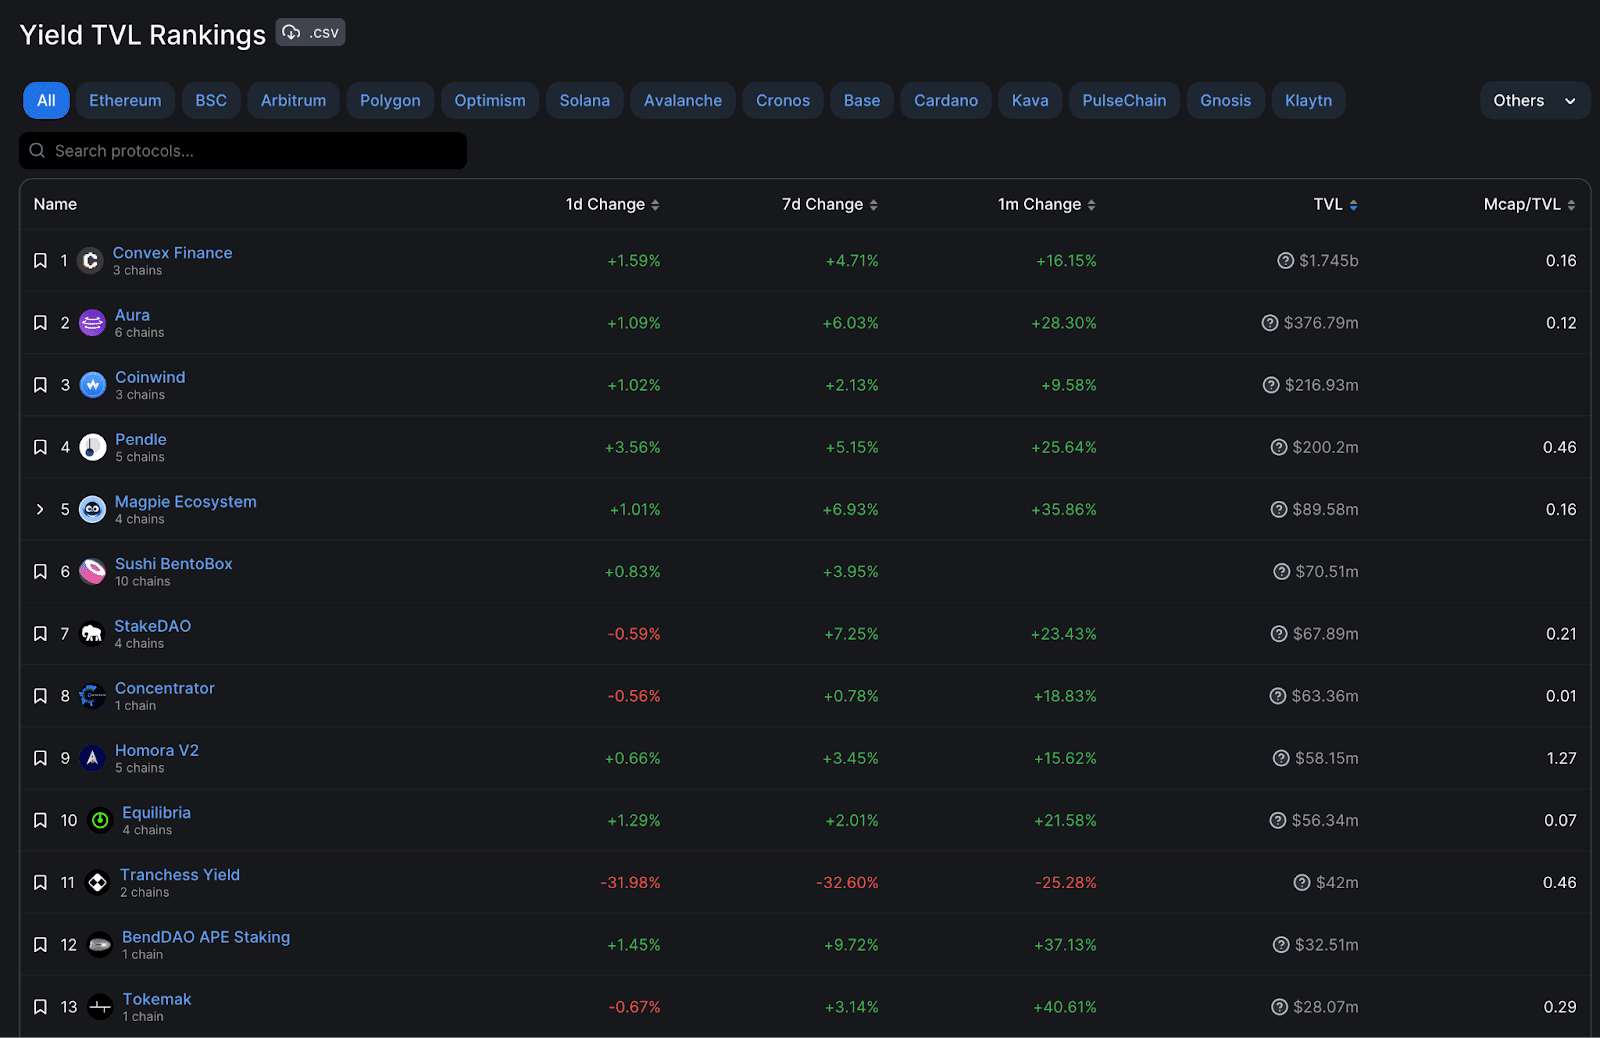Image resolution: width=1600 pixels, height=1038 pixels.
Task: Click the Homora V2 logo icon
Action: click(x=93, y=758)
